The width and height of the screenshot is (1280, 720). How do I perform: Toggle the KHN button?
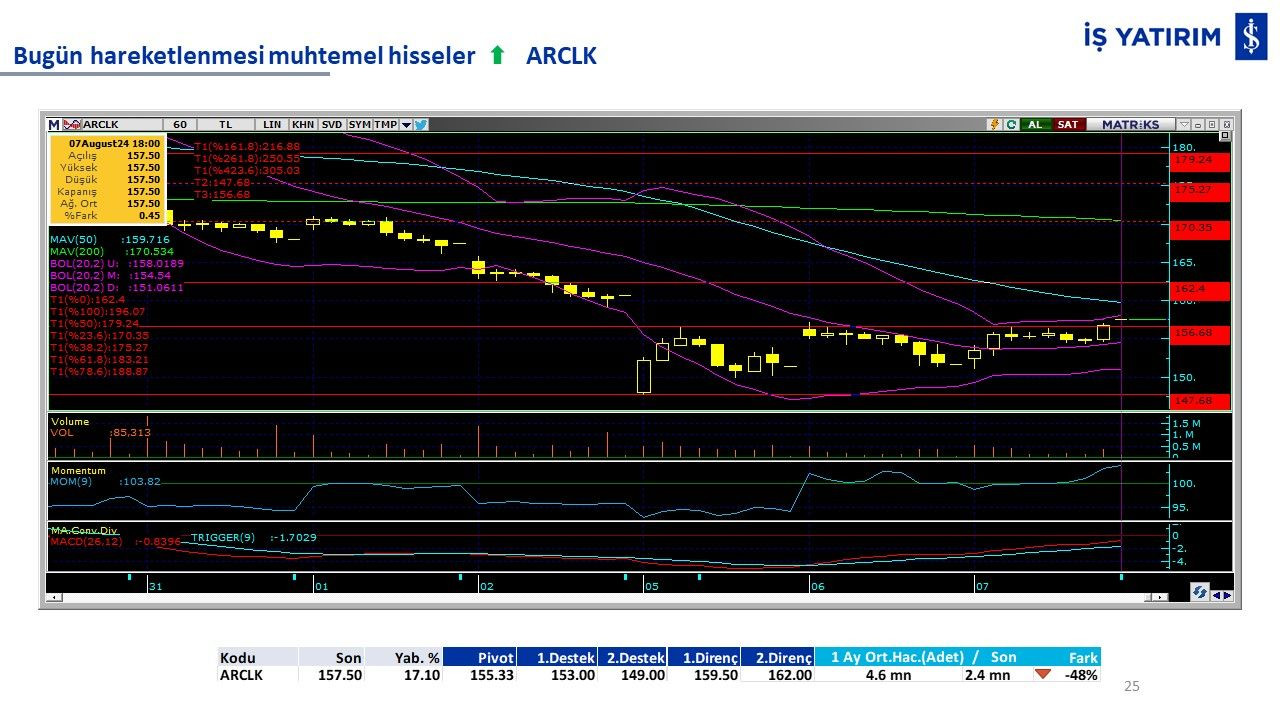point(303,125)
